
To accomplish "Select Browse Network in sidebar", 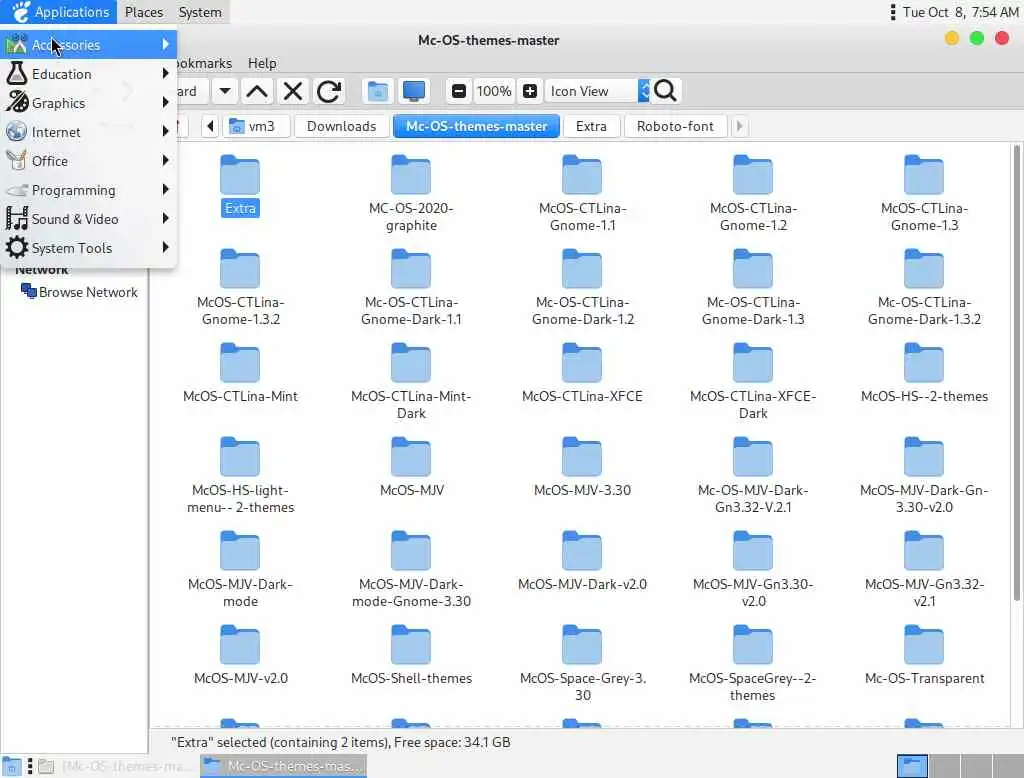I will pyautogui.click(x=80, y=292).
